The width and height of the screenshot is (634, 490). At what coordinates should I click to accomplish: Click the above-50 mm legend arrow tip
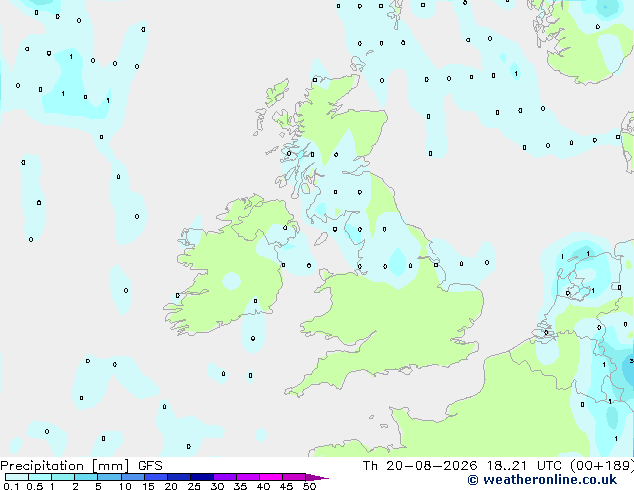pyautogui.click(x=317, y=477)
